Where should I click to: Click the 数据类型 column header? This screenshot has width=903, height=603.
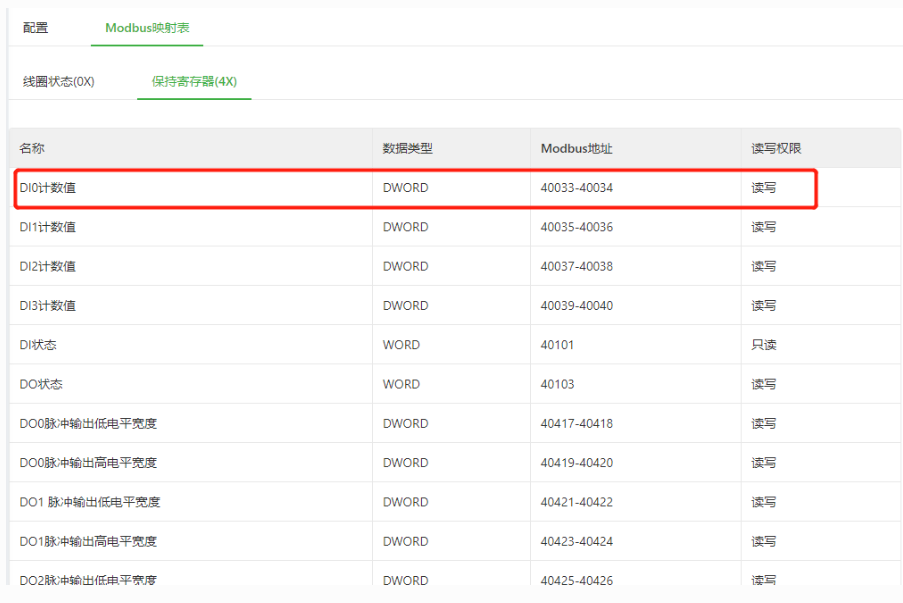point(408,149)
